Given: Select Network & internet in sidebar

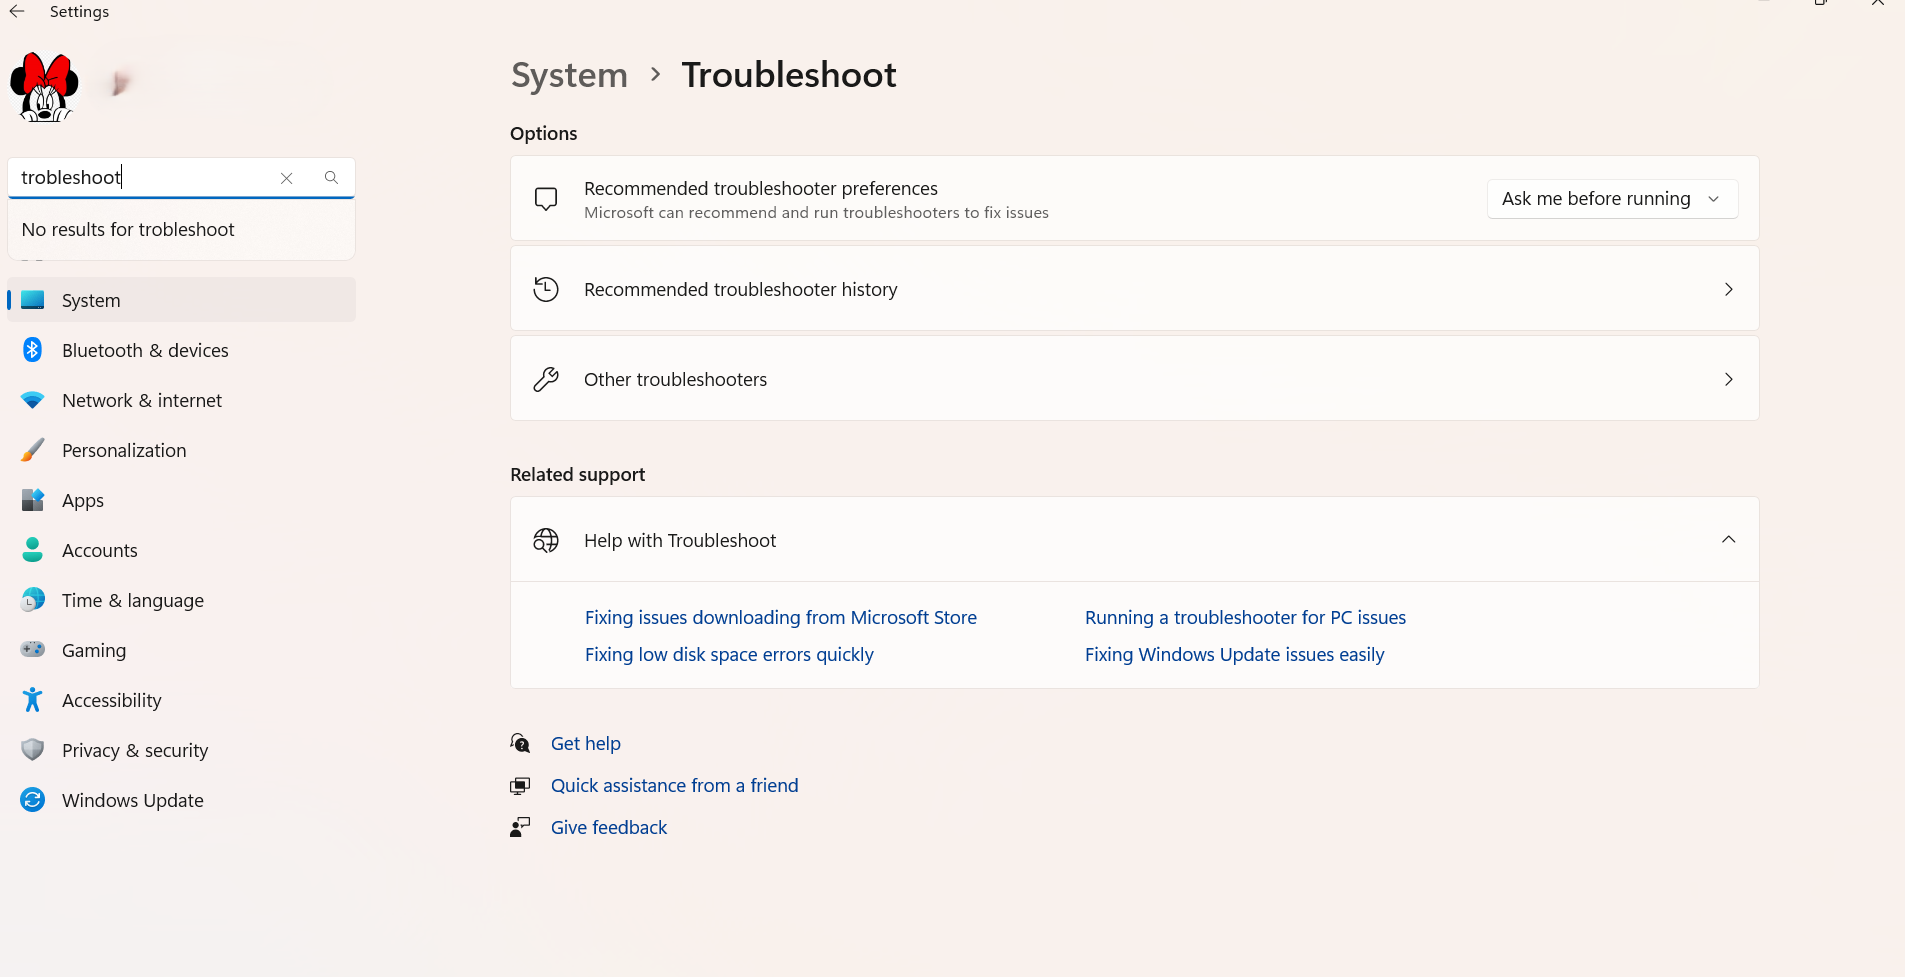Looking at the screenshot, I should tap(142, 400).
